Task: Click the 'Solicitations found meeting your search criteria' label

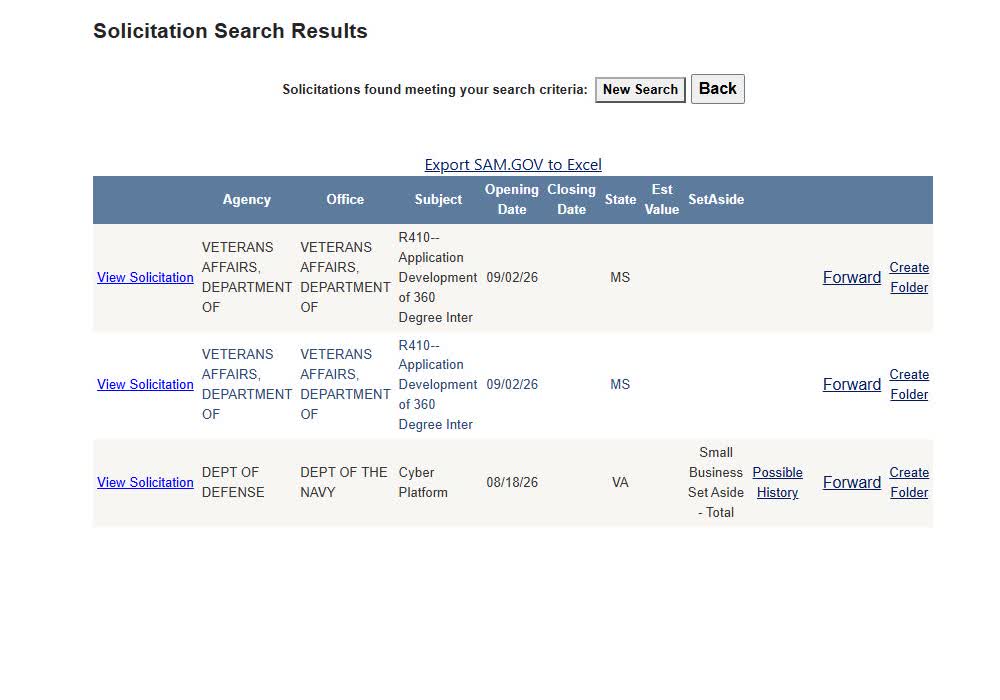Action: tap(435, 90)
